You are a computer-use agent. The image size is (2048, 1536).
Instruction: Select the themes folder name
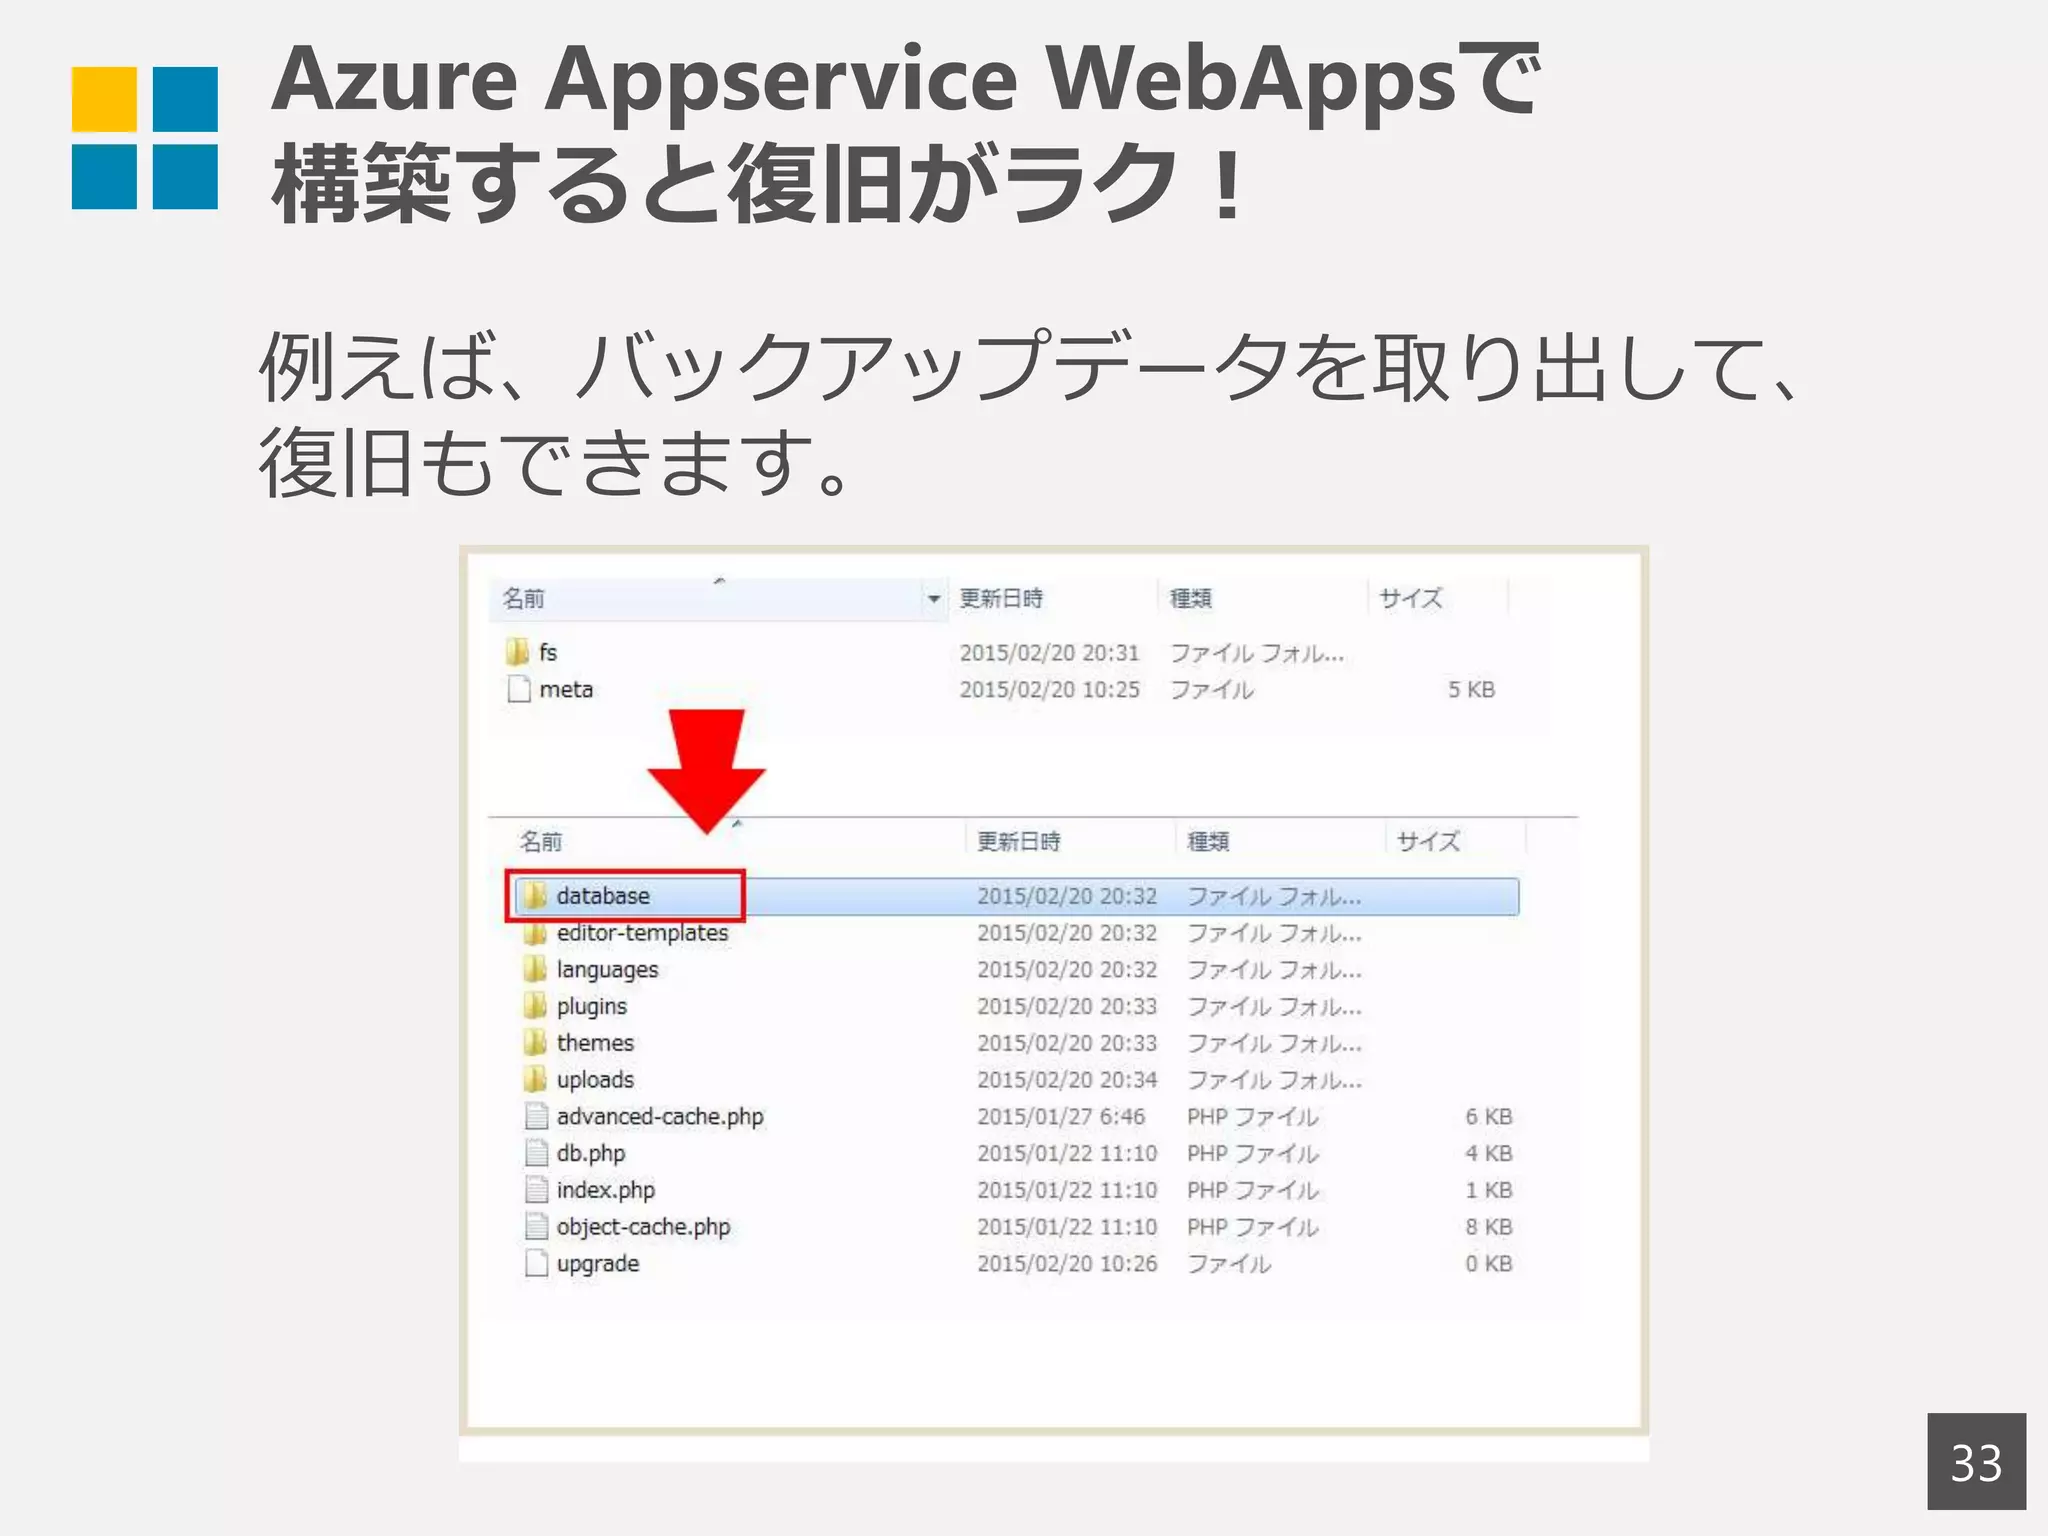point(595,1043)
